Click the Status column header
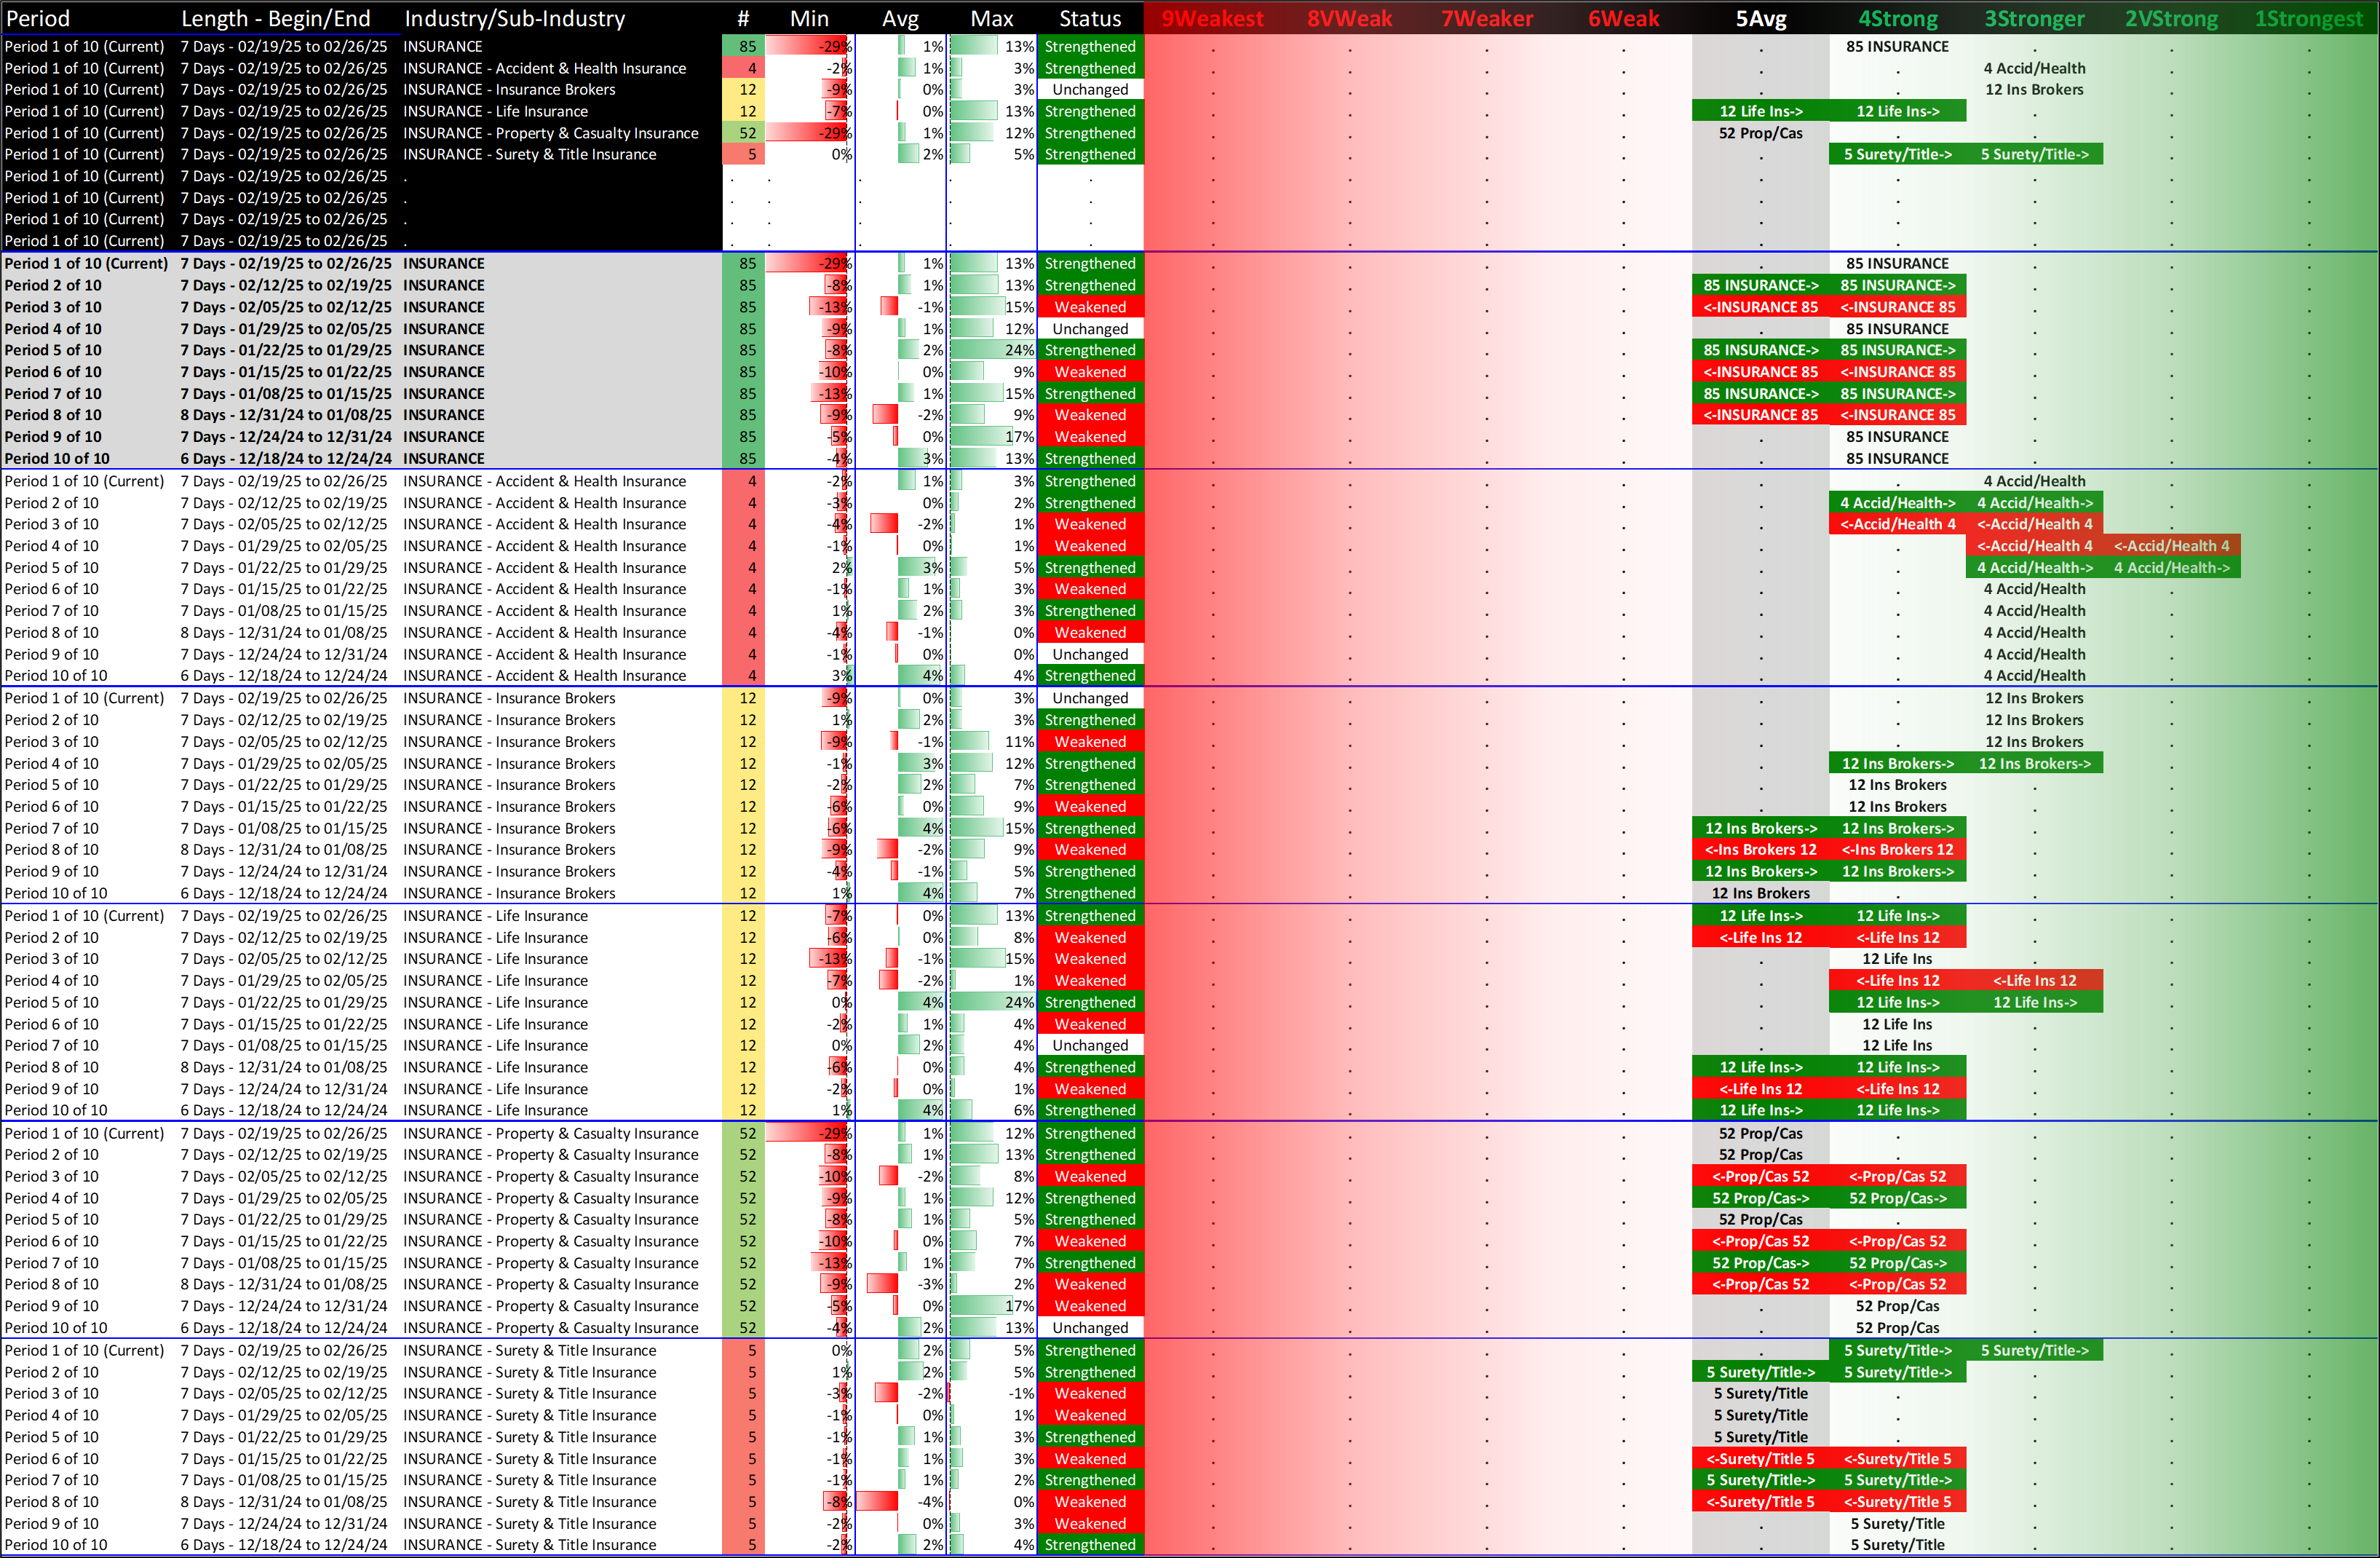The height and width of the screenshot is (1558, 2380). (x=1089, y=18)
